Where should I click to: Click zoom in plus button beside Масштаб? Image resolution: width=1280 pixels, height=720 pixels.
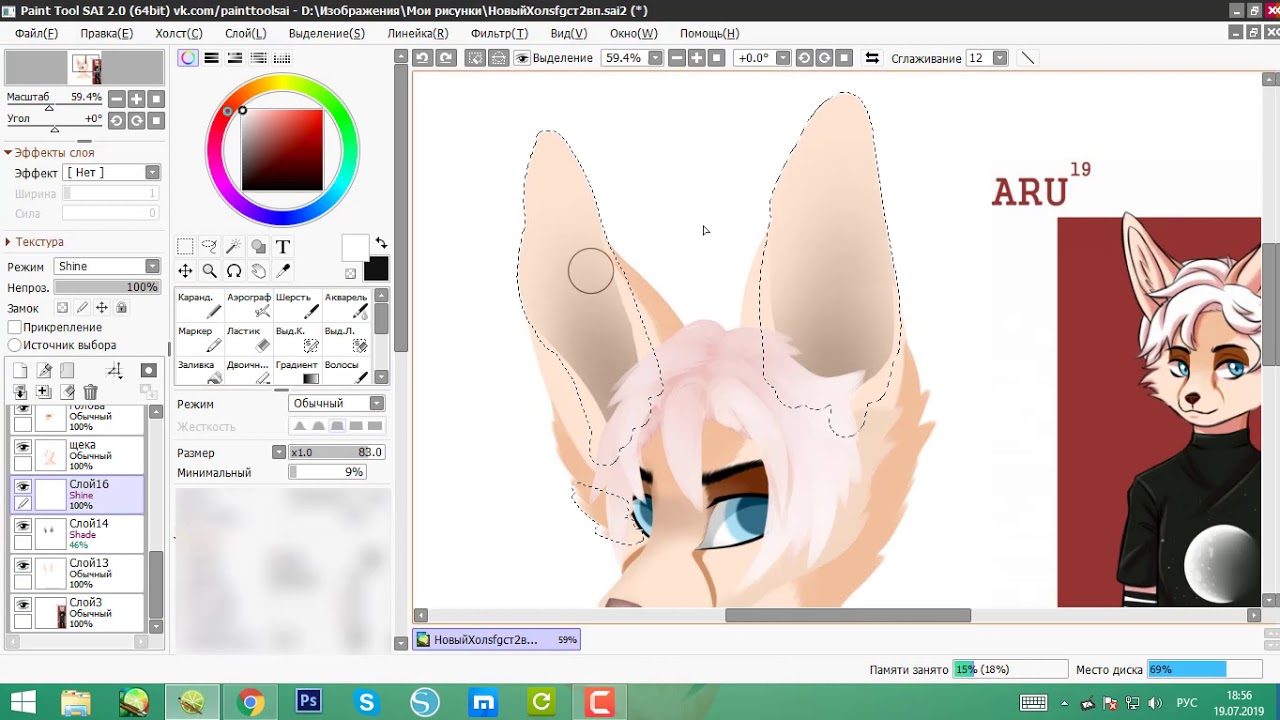pyautogui.click(x=137, y=99)
